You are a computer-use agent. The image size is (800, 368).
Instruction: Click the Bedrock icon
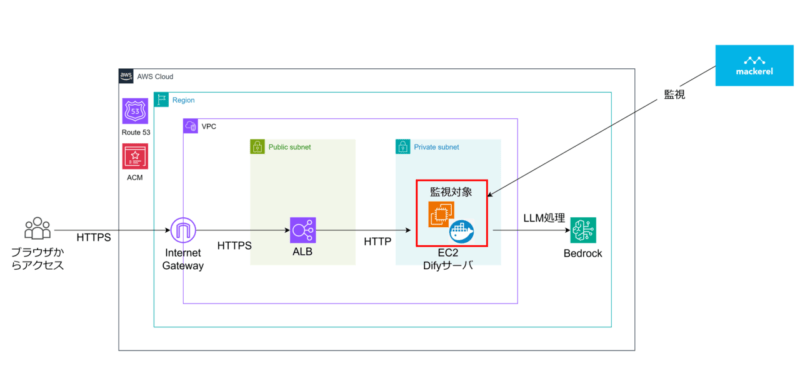coord(583,230)
